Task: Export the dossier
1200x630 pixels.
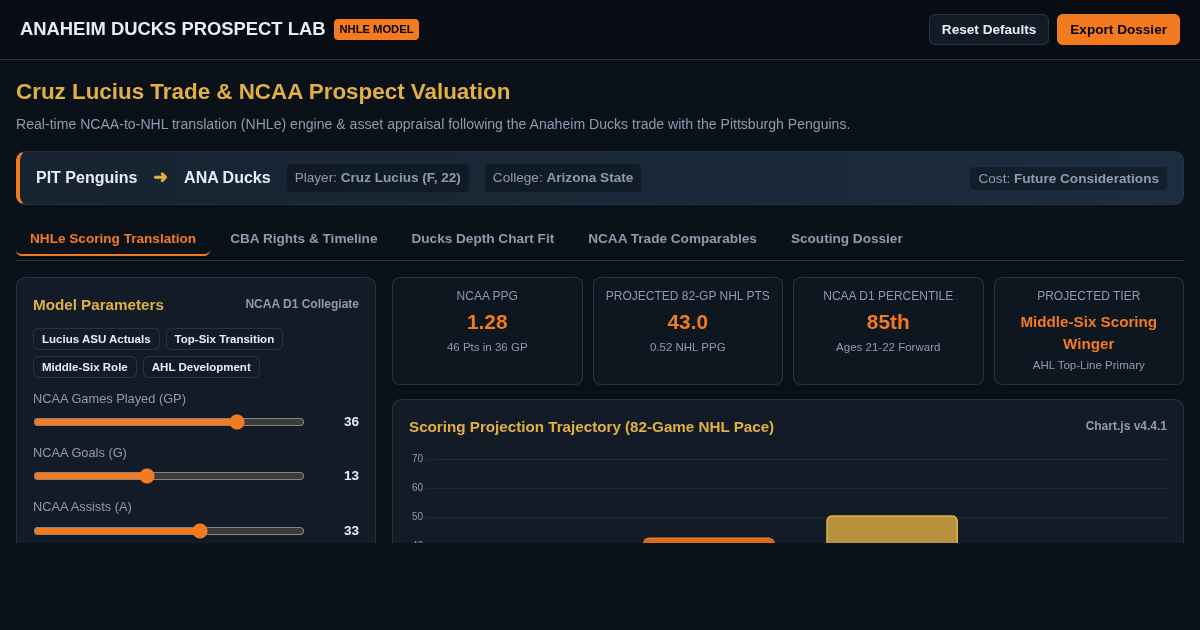Action: pos(1118,29)
